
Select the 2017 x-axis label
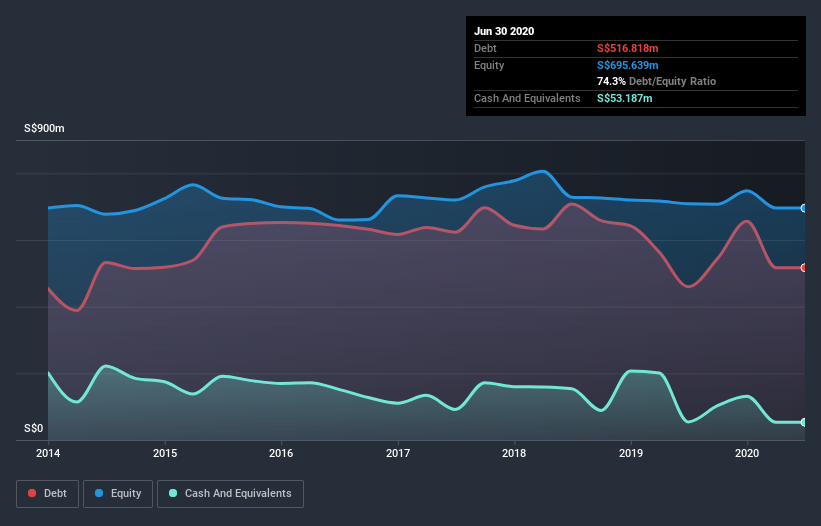click(398, 453)
